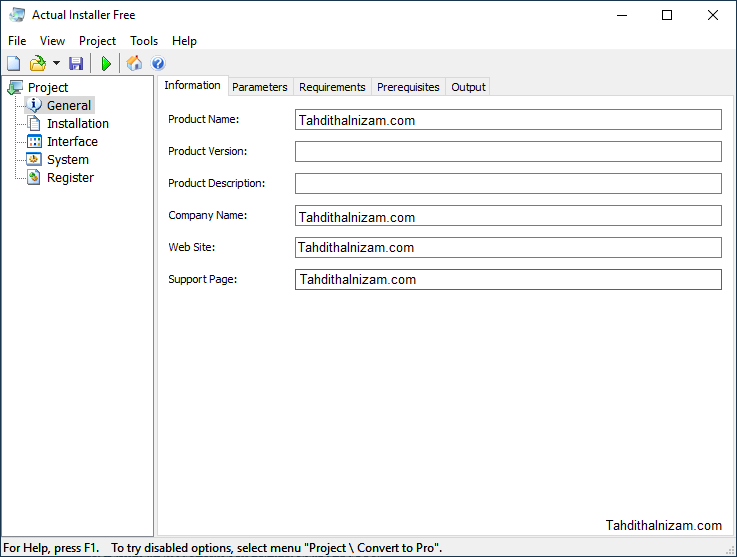
Task: Select the Installation tree item
Action: pyautogui.click(x=78, y=124)
